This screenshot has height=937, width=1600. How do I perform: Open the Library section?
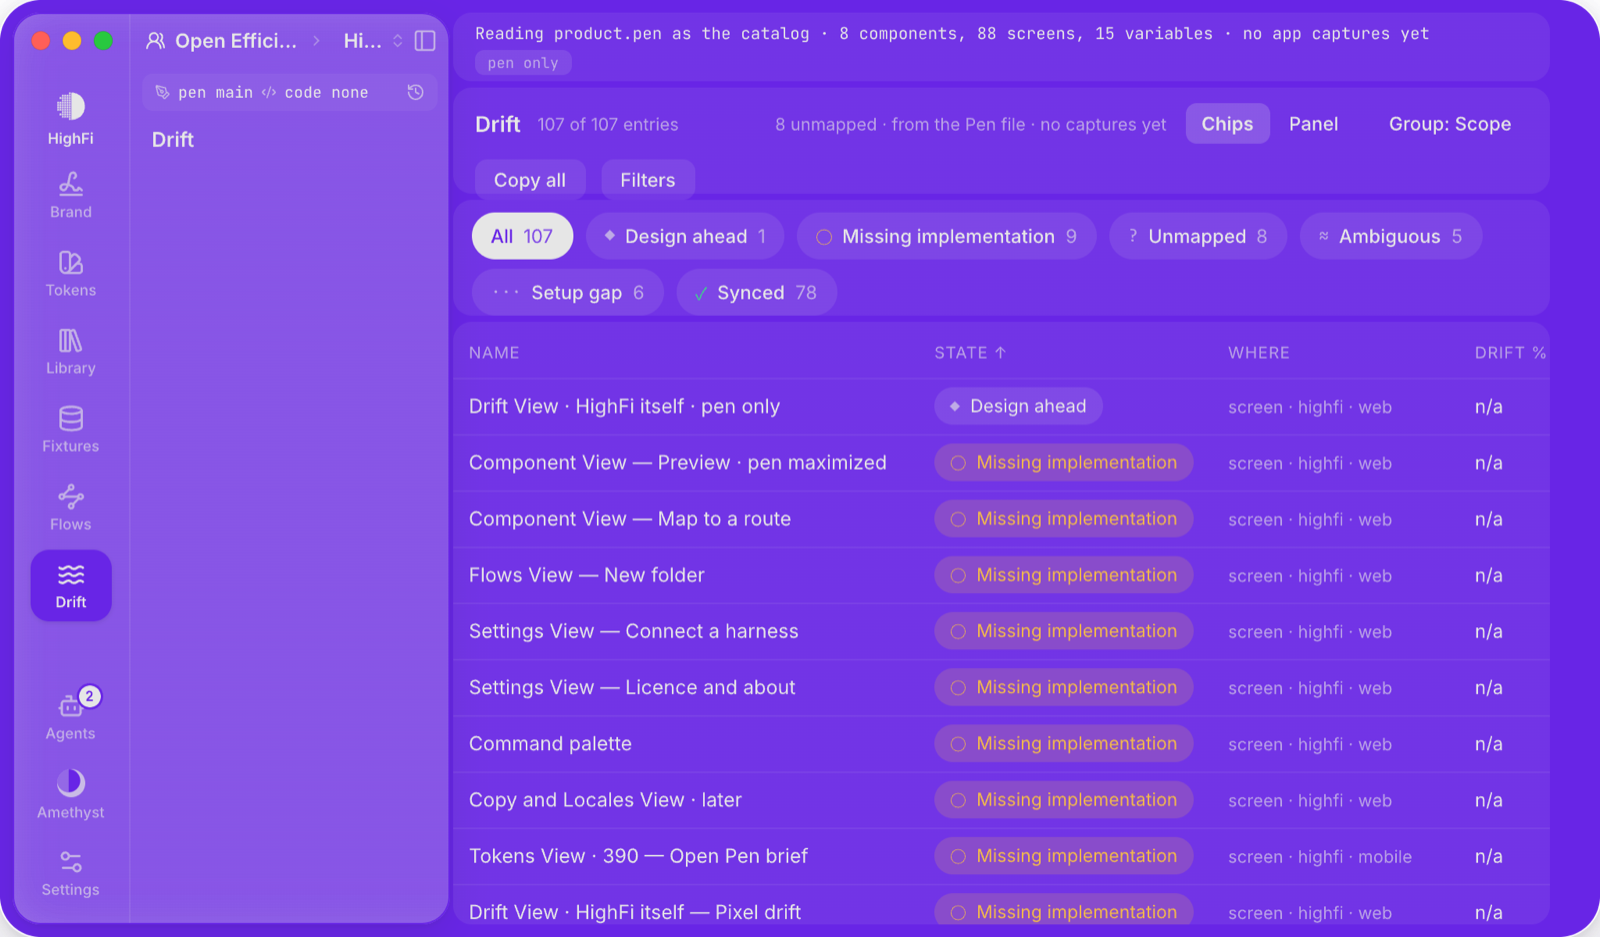pos(70,352)
